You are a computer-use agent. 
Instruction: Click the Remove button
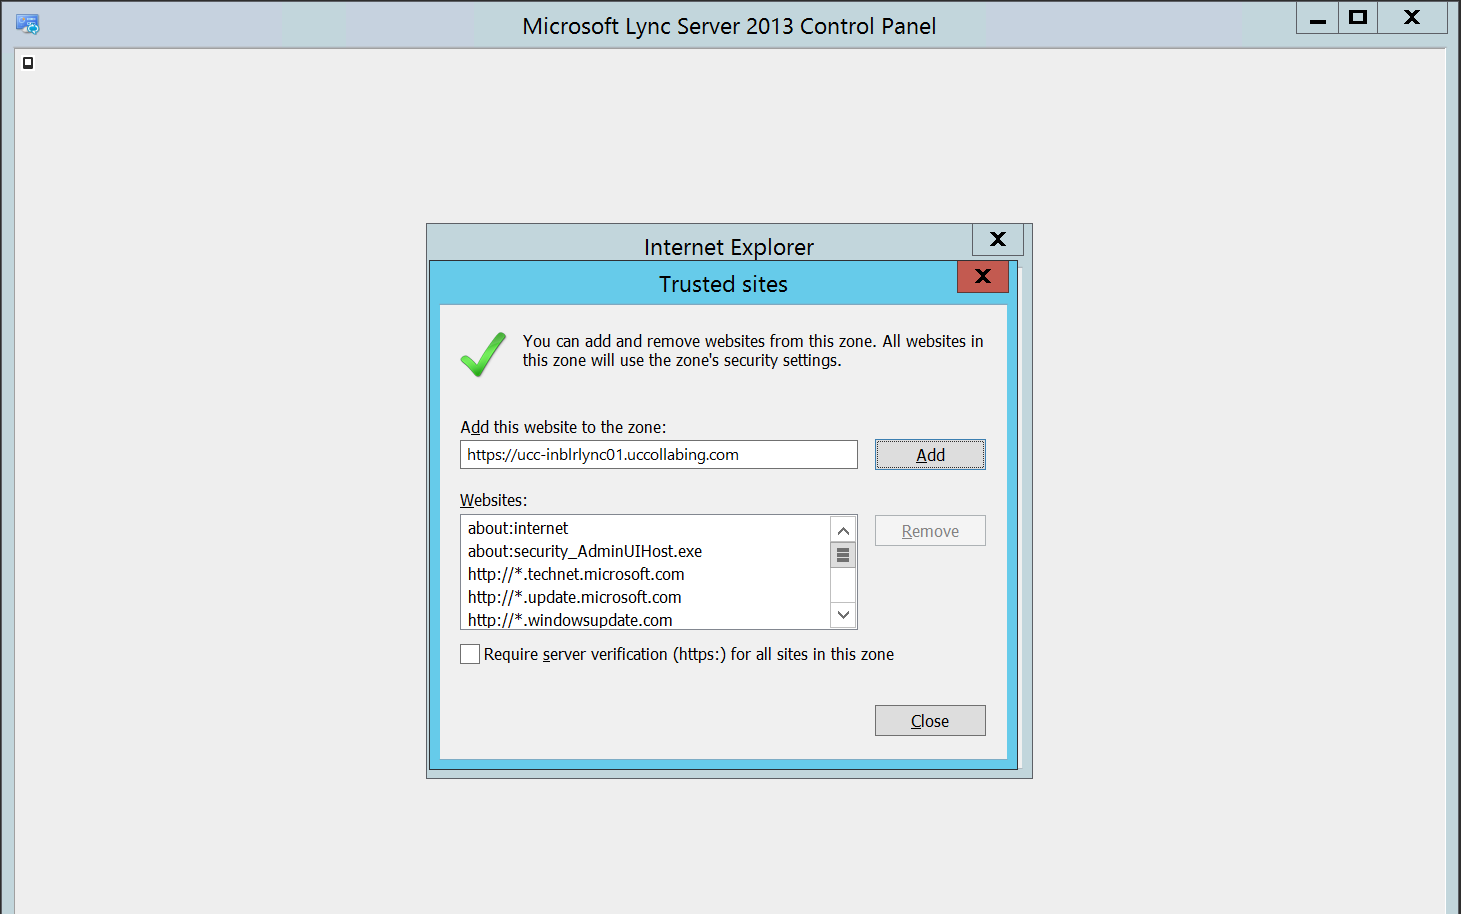[930, 531]
